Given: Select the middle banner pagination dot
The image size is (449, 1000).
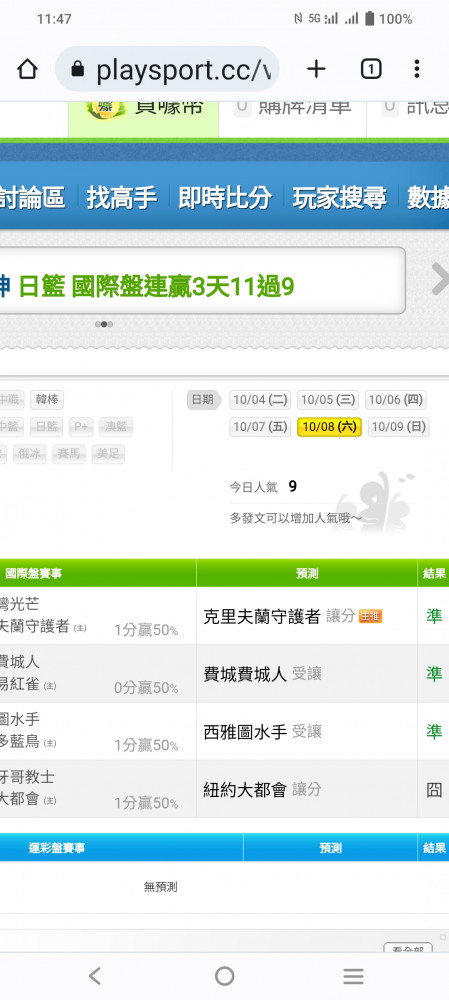Looking at the screenshot, I should coord(104,324).
